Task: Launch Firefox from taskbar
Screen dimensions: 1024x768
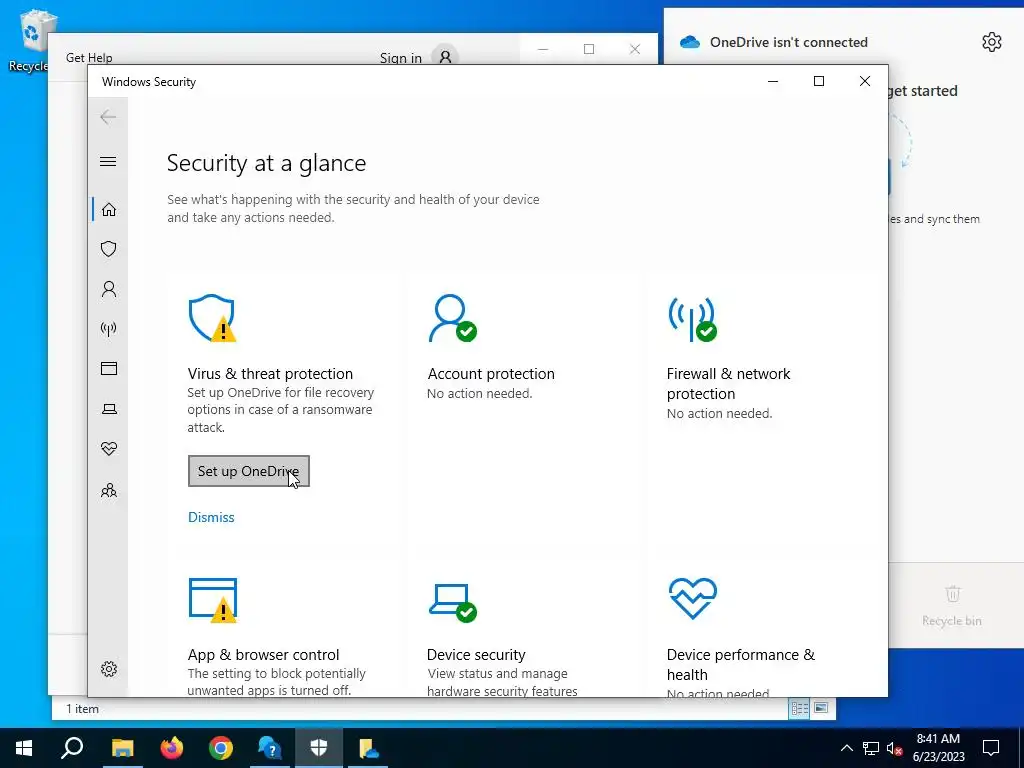Action: [x=172, y=748]
